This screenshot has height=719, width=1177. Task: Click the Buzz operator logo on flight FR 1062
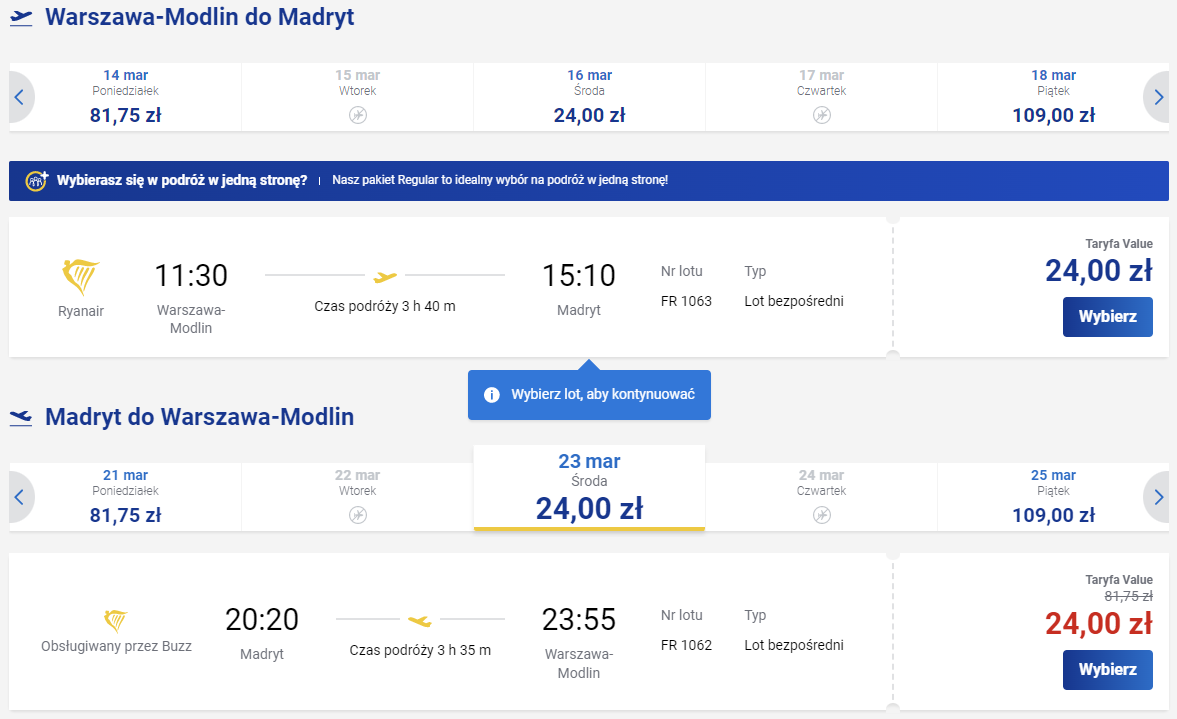116,621
